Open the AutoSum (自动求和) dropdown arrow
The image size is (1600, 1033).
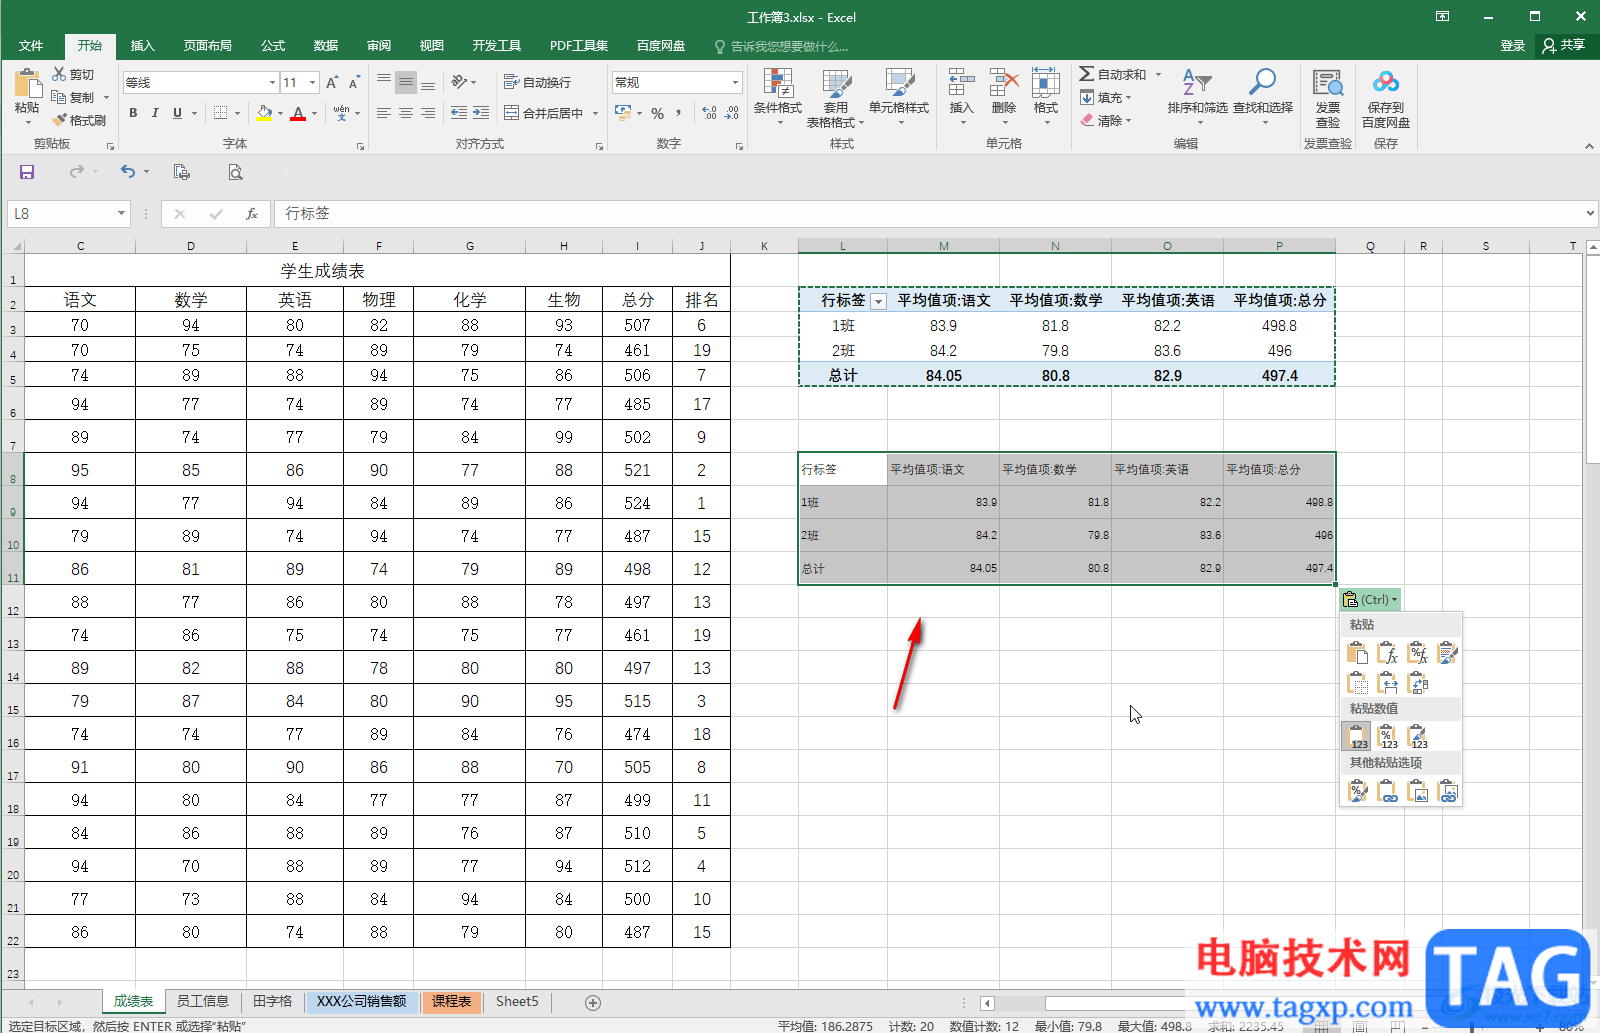pos(1159,74)
